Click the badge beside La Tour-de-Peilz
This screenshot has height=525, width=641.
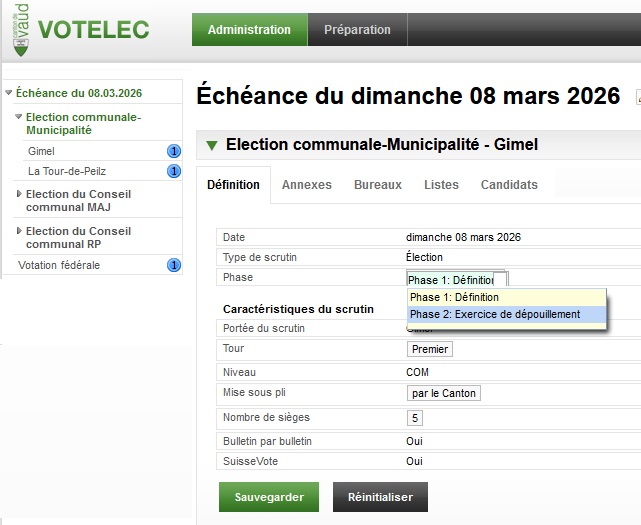point(173,172)
